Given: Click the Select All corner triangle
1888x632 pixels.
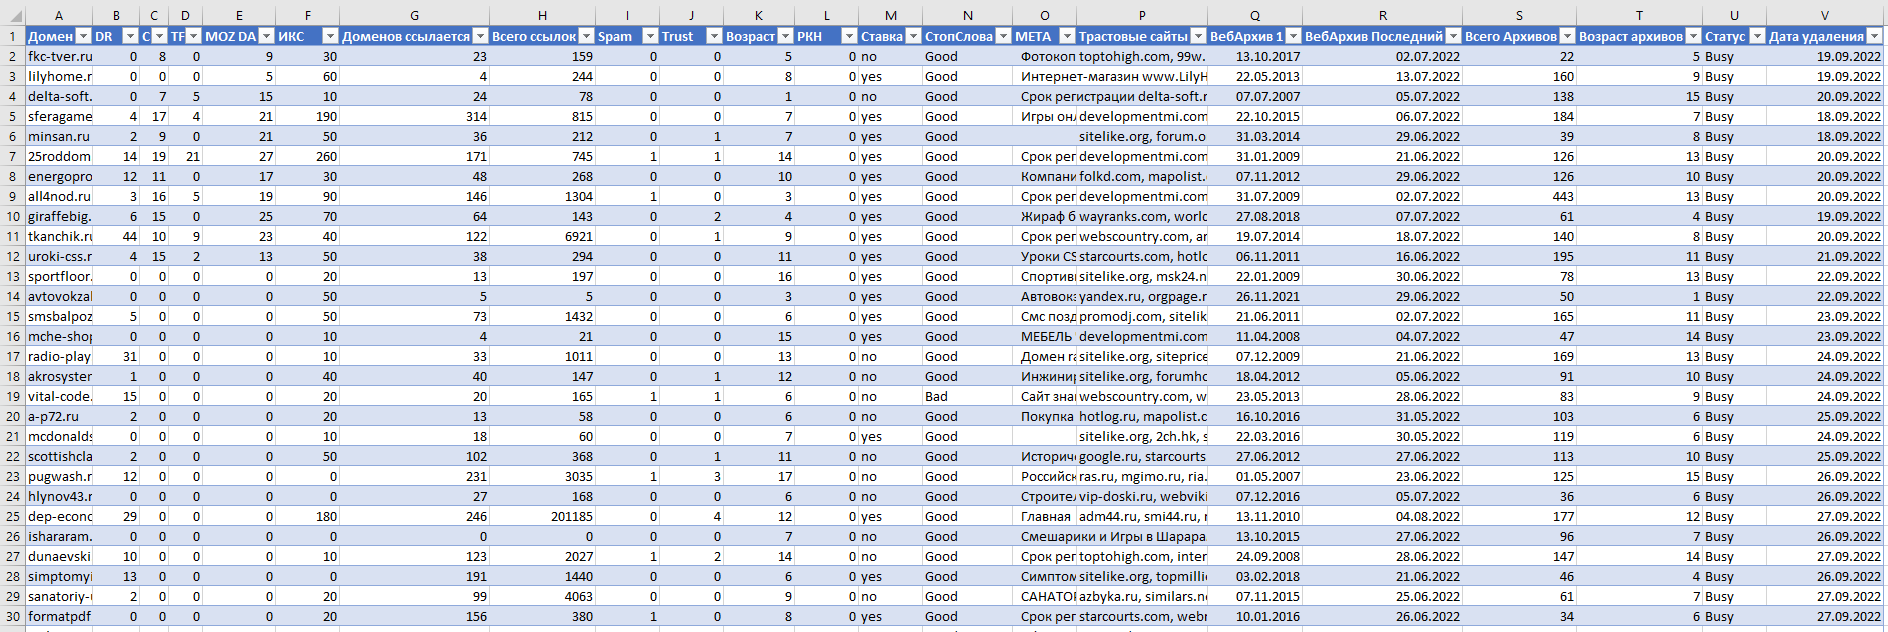Looking at the screenshot, I should tap(12, 15).
